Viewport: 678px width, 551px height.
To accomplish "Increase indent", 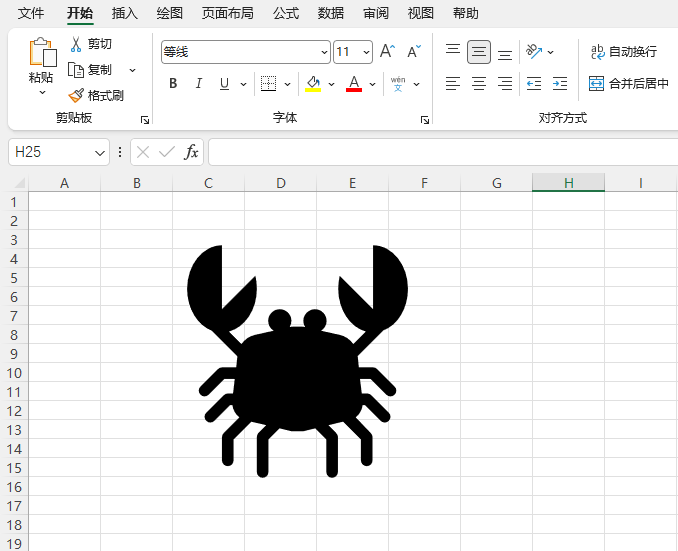I will click(x=560, y=83).
